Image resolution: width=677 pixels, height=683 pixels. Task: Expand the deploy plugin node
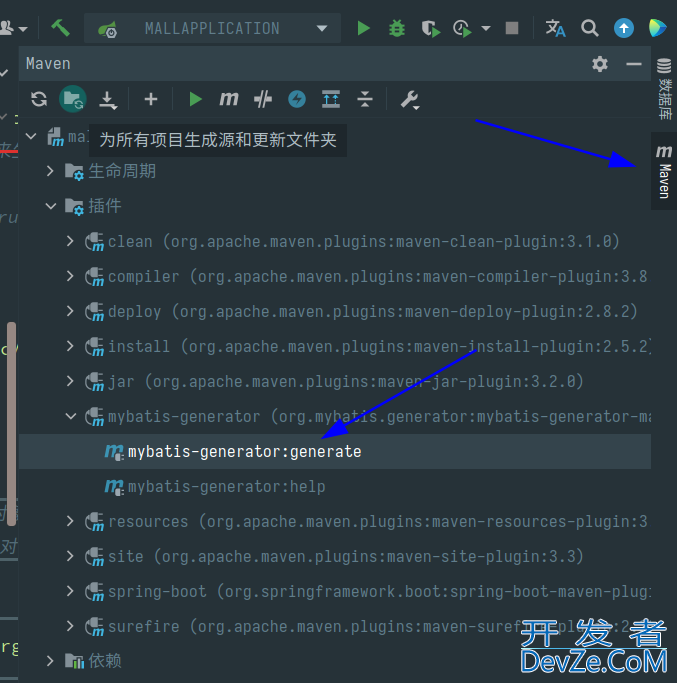70,311
